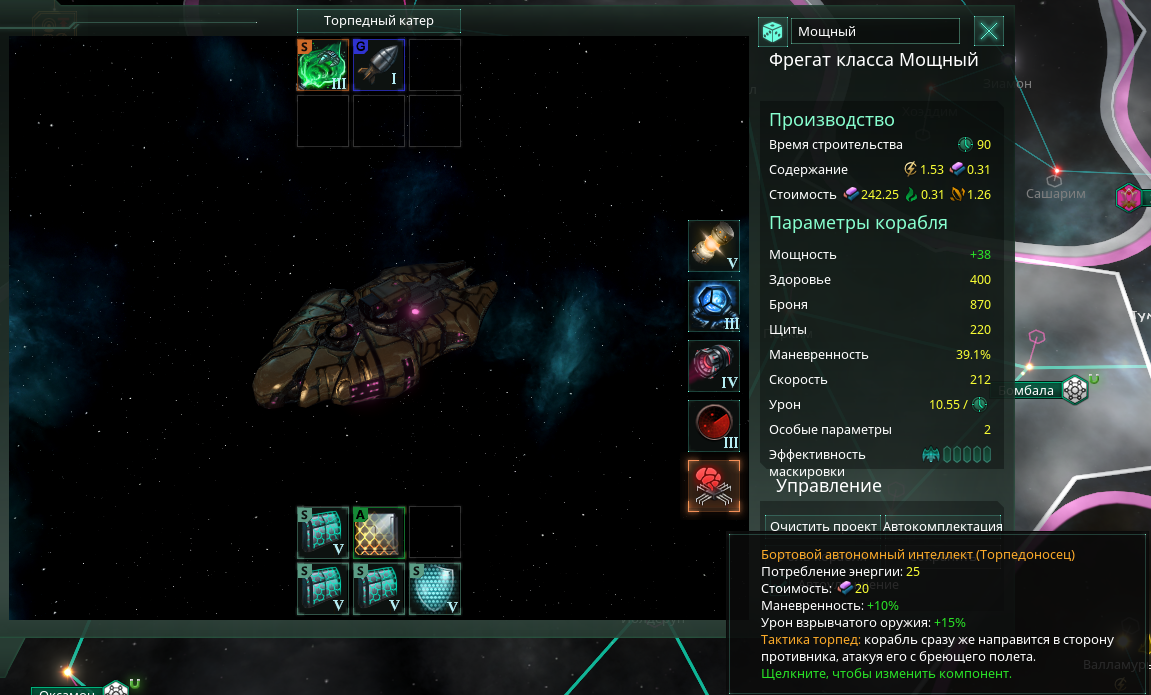This screenshot has height=695, width=1151.
Task: Open the blue hyperdrive component III
Action: (x=714, y=306)
